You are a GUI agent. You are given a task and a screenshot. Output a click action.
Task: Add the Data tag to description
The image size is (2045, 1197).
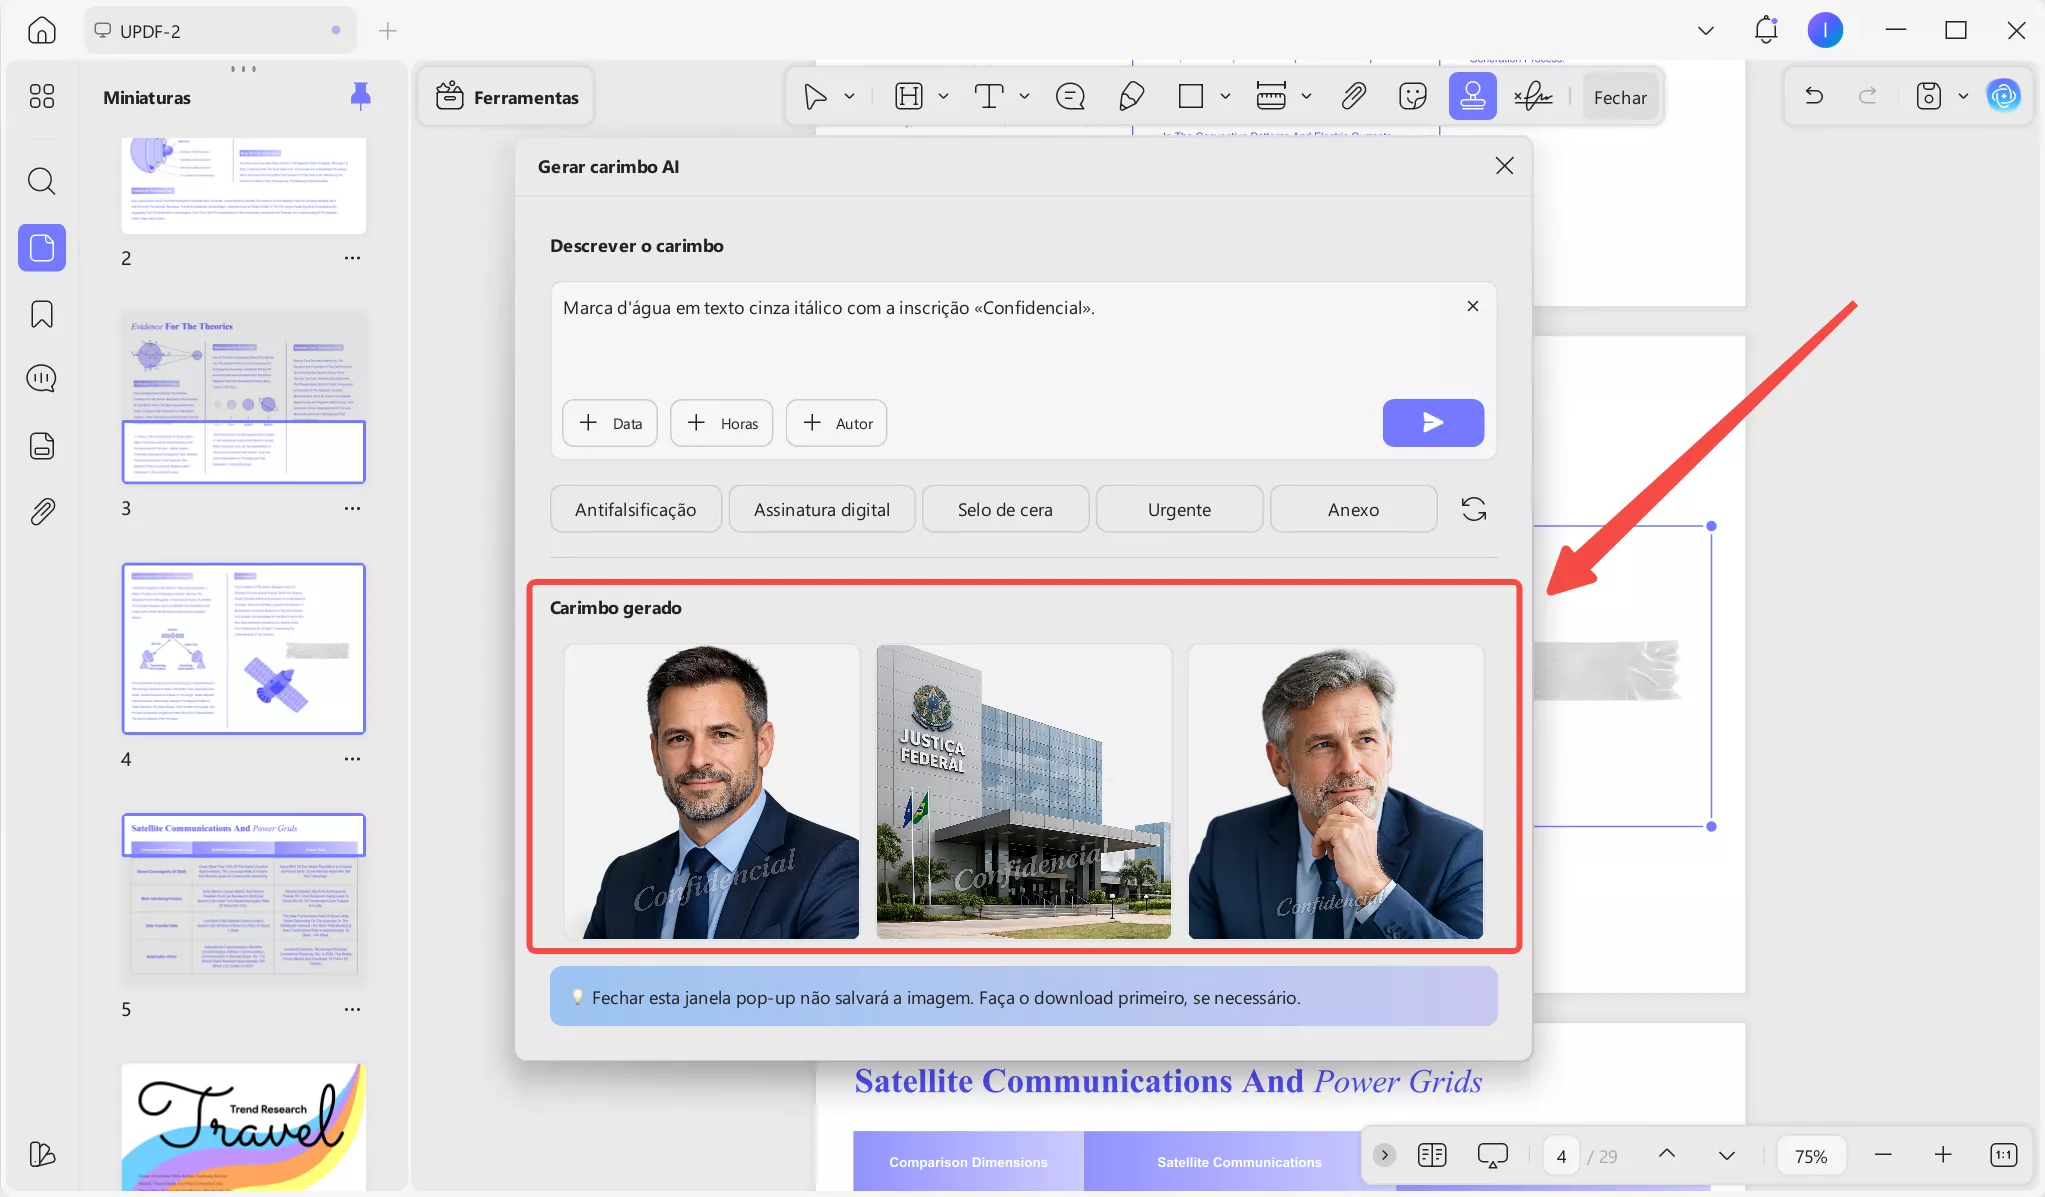tap(609, 423)
